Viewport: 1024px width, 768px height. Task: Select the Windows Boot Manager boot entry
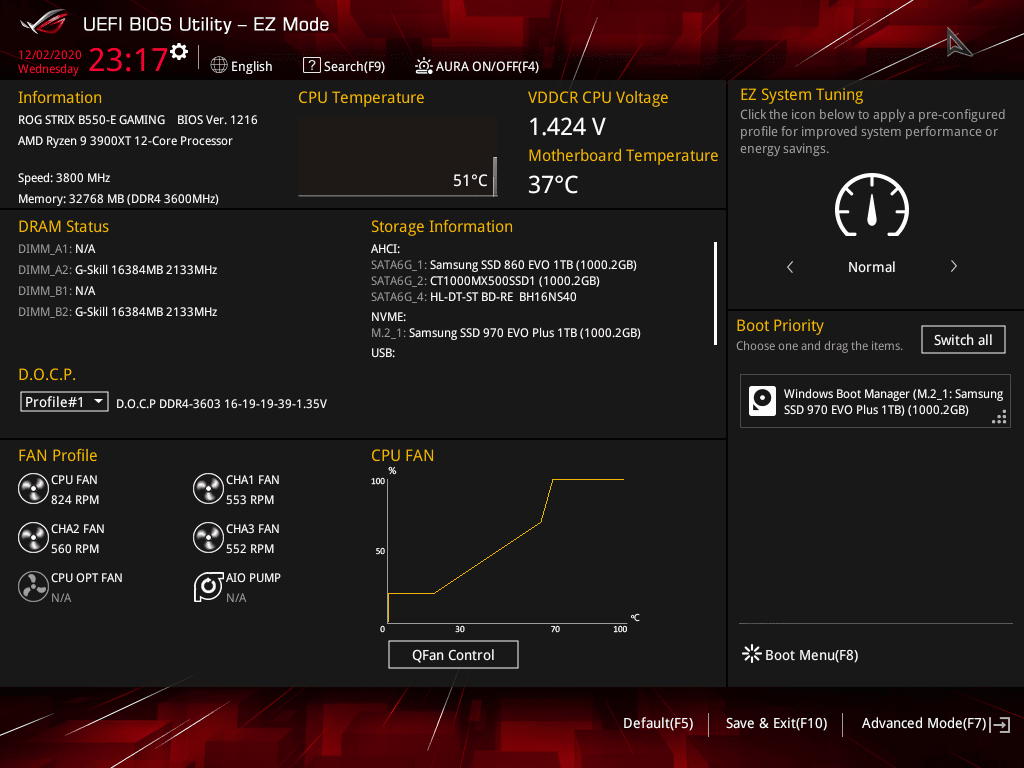click(875, 401)
